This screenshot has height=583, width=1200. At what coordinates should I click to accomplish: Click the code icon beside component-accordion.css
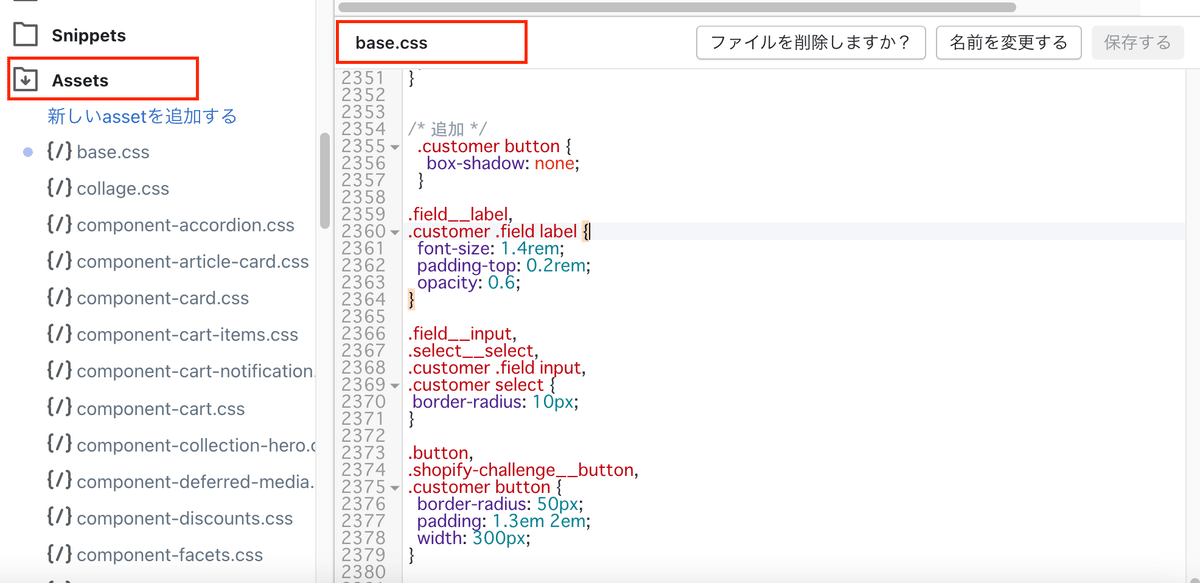(59, 225)
